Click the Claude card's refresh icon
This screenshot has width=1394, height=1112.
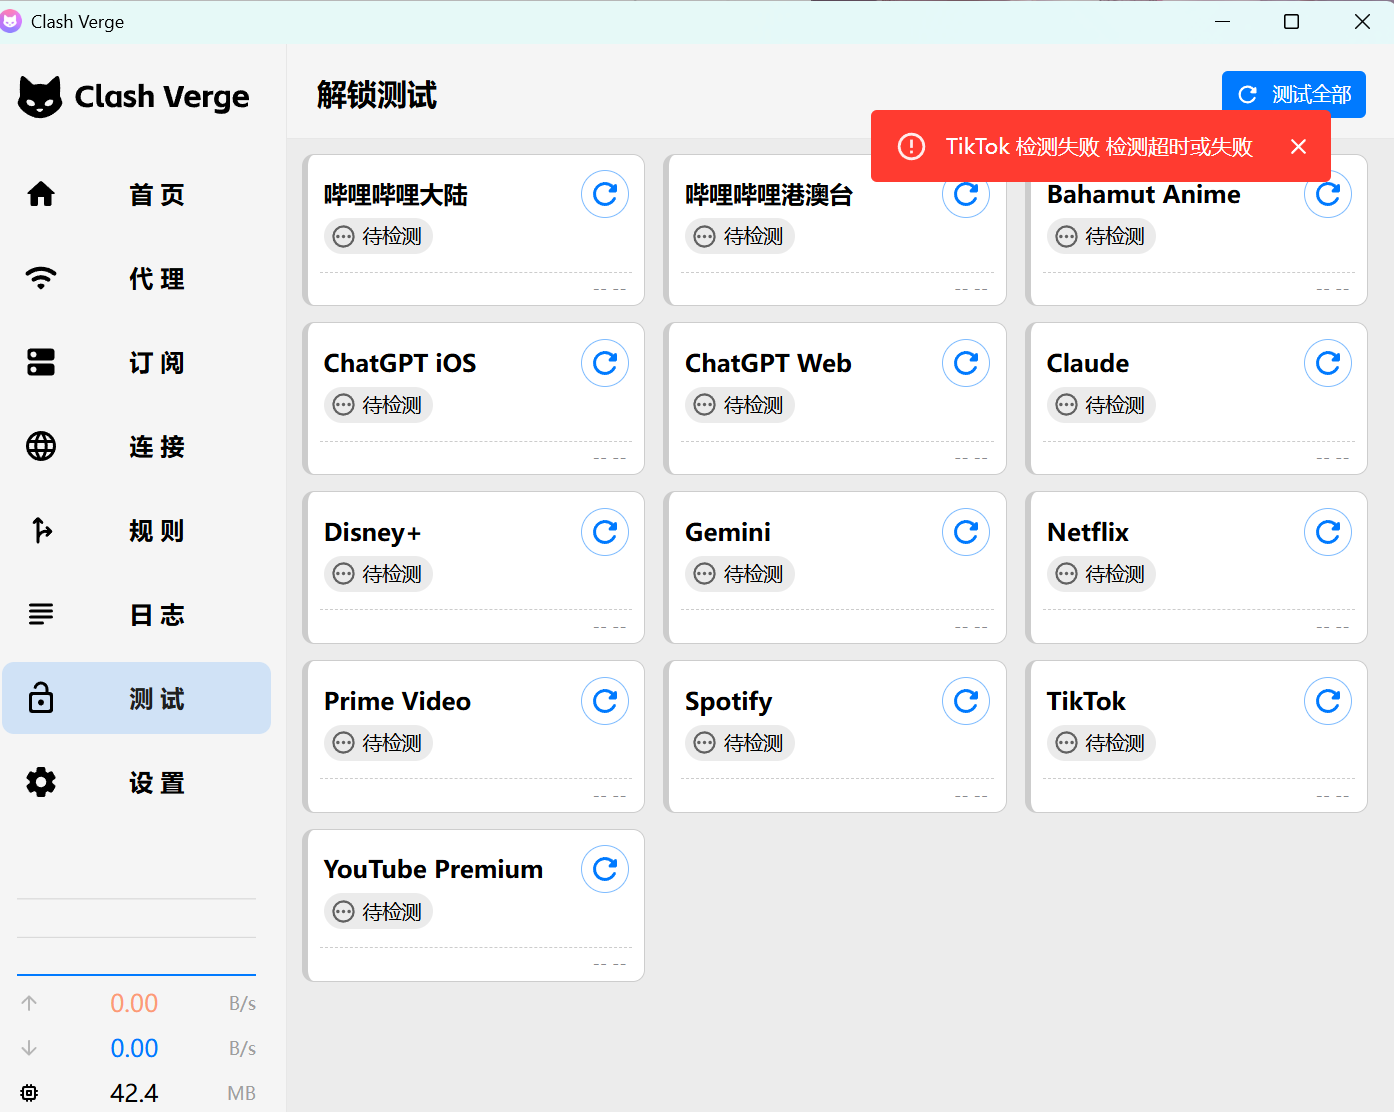(x=1327, y=363)
